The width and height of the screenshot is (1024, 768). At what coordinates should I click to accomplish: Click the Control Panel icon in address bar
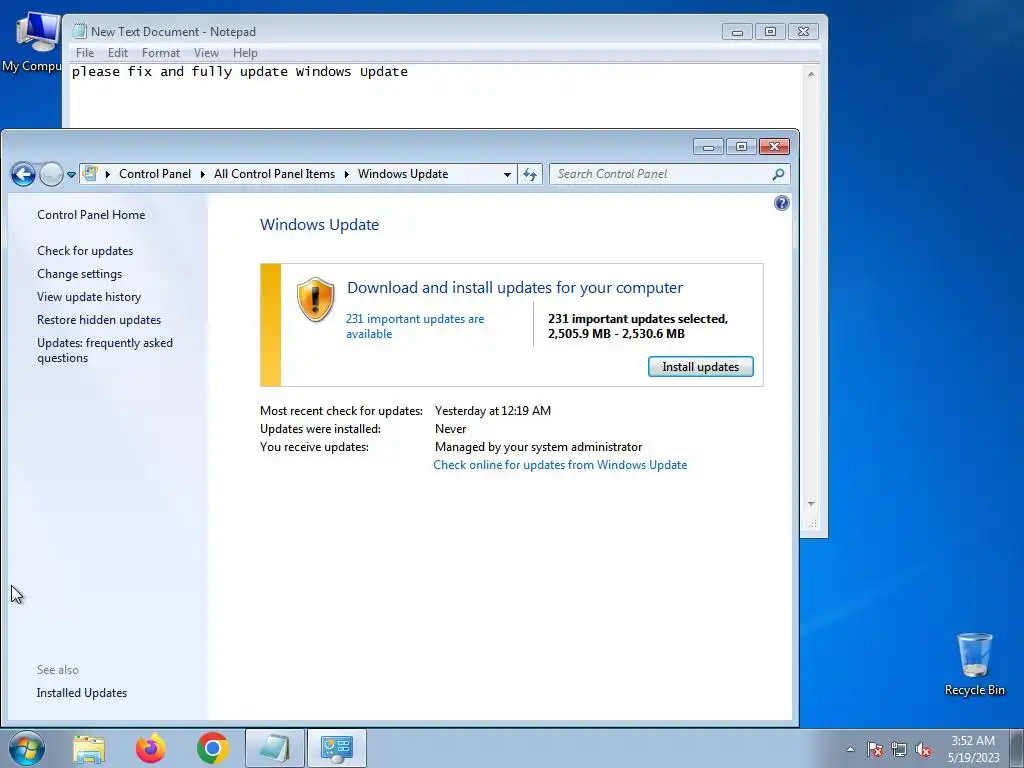point(91,174)
